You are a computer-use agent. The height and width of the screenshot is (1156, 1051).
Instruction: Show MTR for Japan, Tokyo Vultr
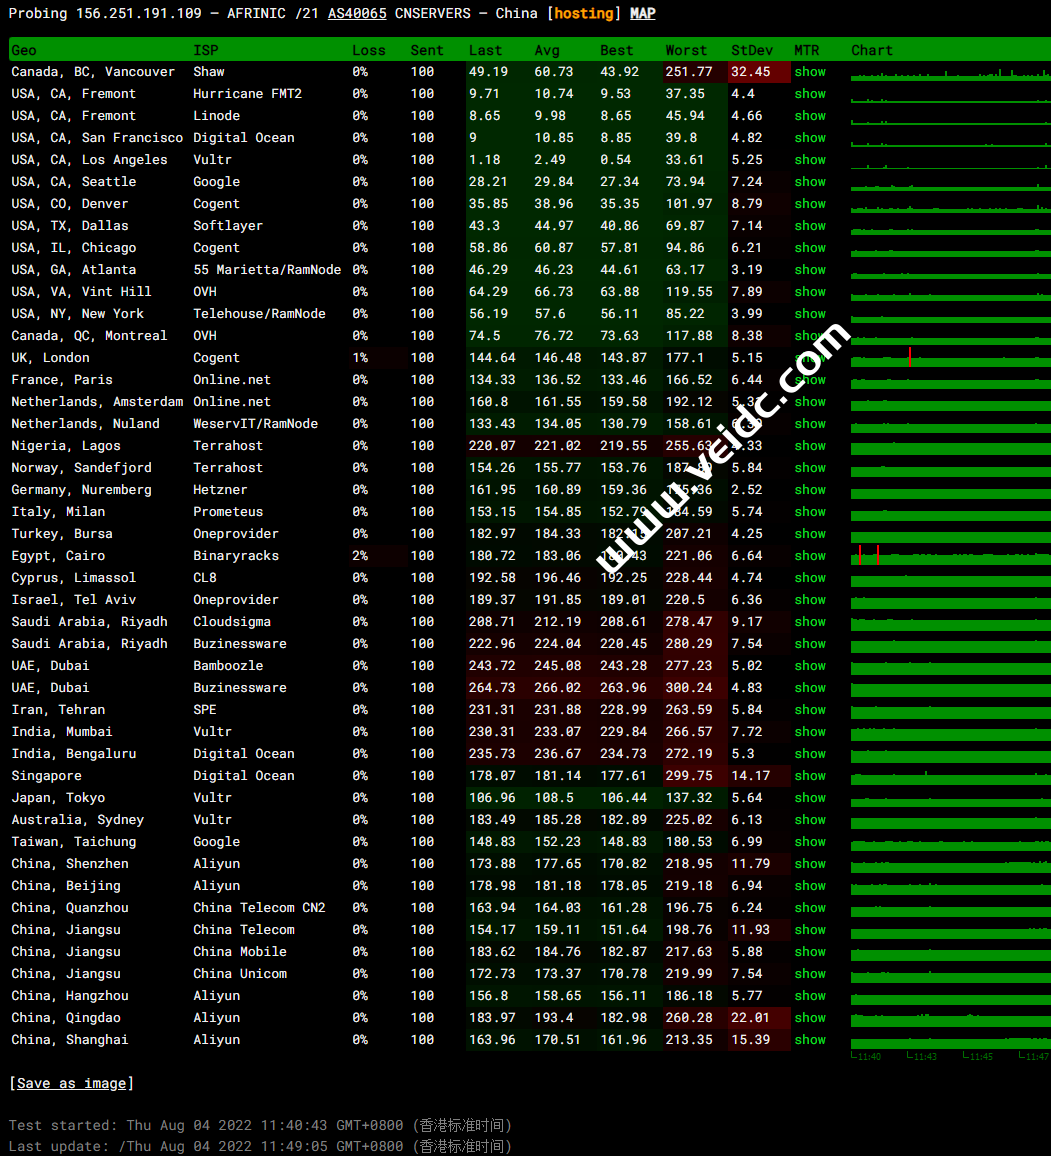tap(810, 798)
